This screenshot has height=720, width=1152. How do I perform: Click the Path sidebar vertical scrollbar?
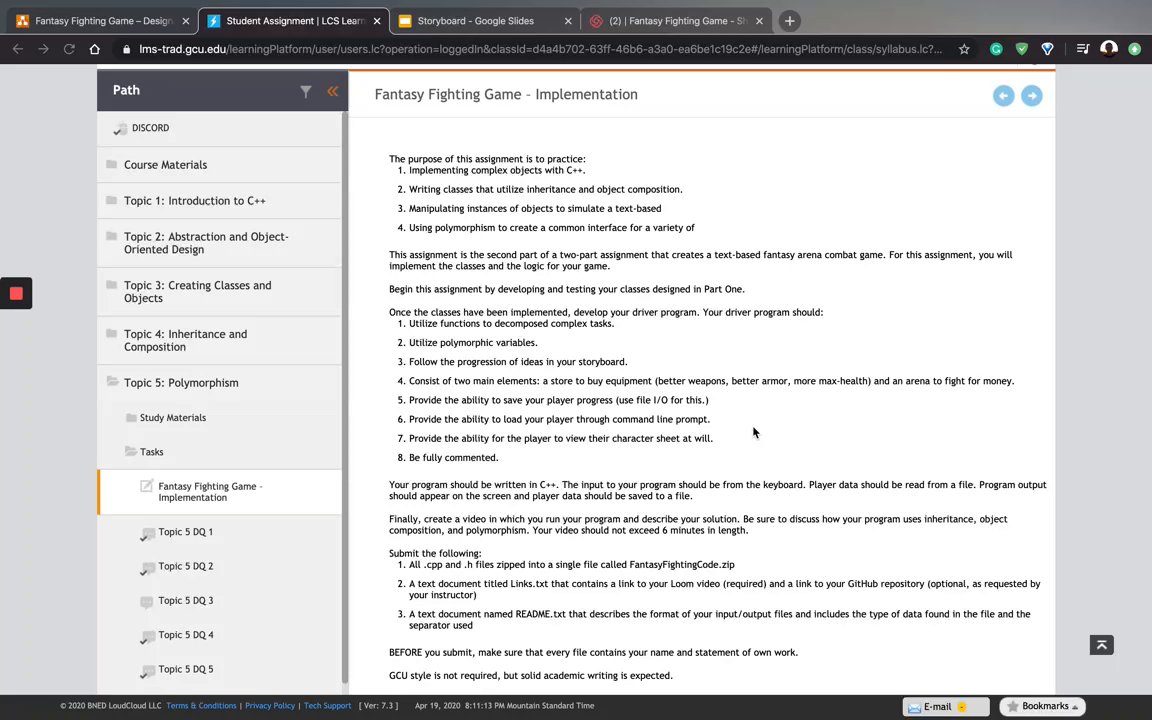click(345, 397)
